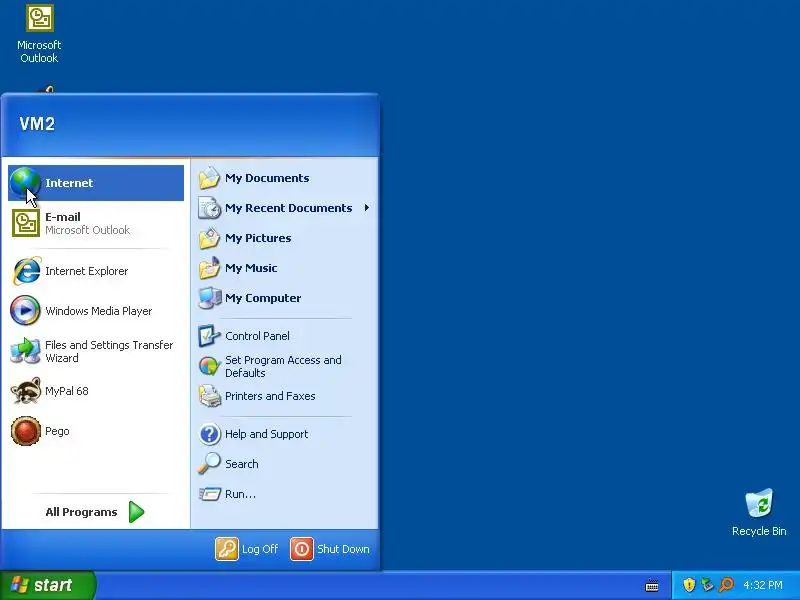800x600 pixels.
Task: Select the Recycle Bin desktop icon
Action: tap(759, 512)
